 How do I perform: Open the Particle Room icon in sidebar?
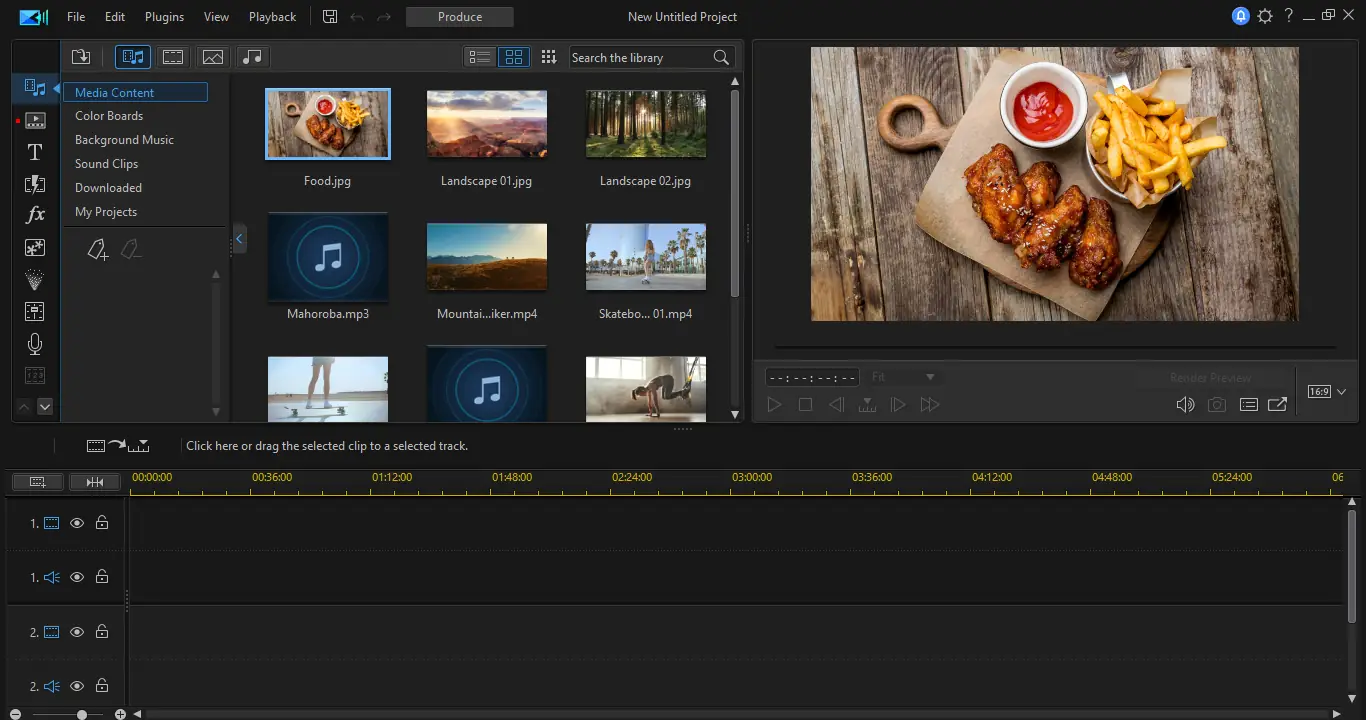click(x=34, y=280)
